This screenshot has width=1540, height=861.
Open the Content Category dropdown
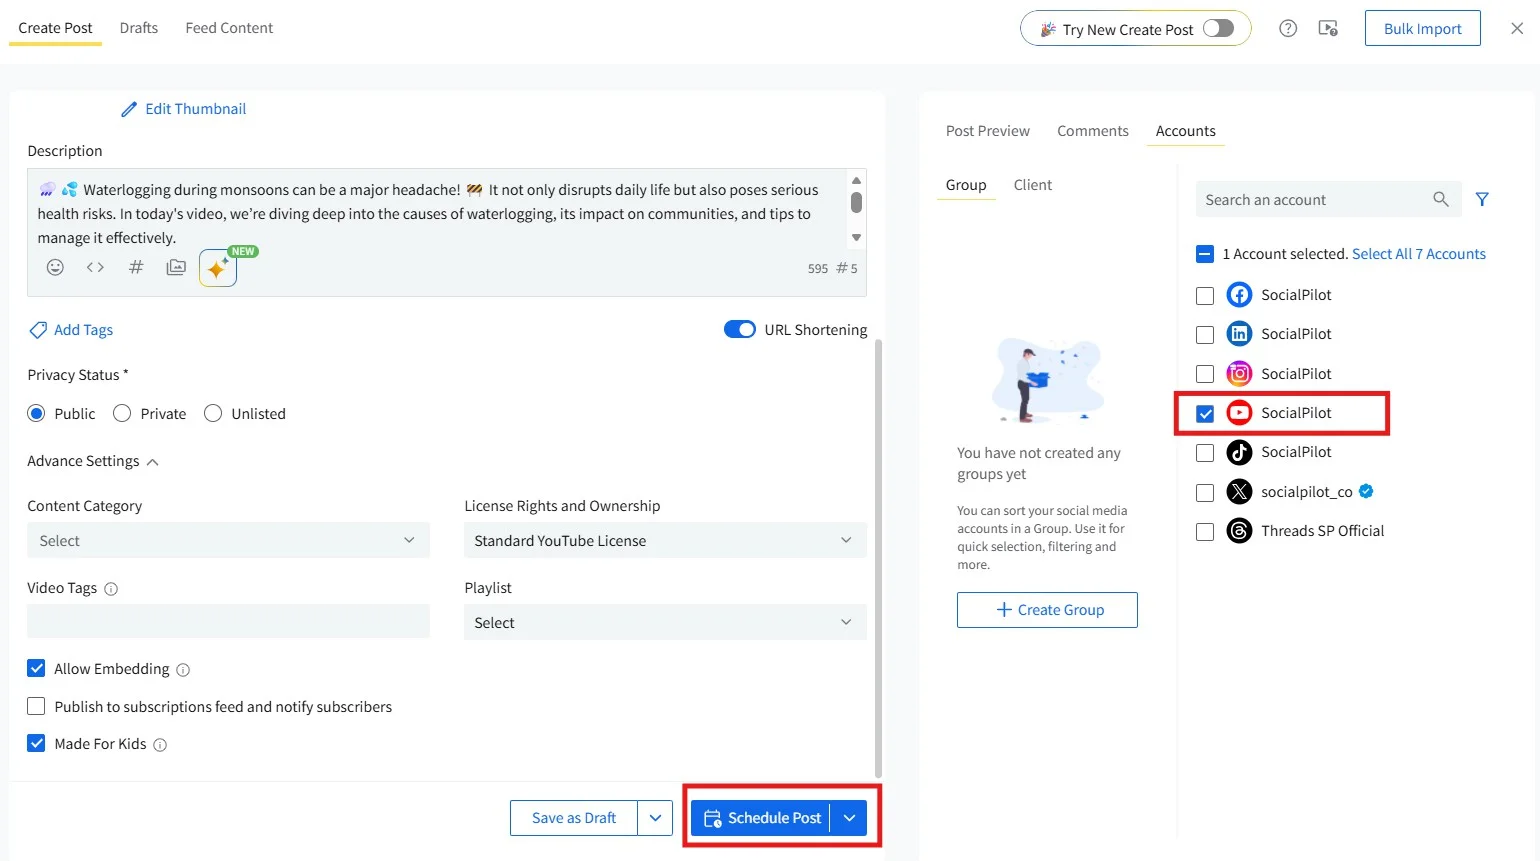(x=228, y=541)
